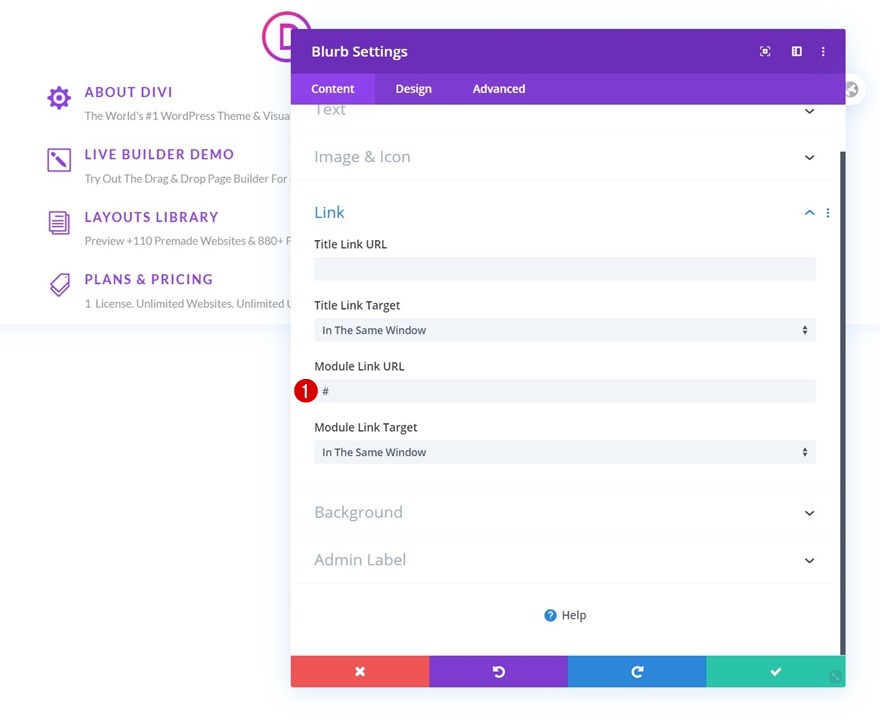This screenshot has height=720, width=880.
Task: Expand the Image & Icon section
Action: [x=809, y=158]
